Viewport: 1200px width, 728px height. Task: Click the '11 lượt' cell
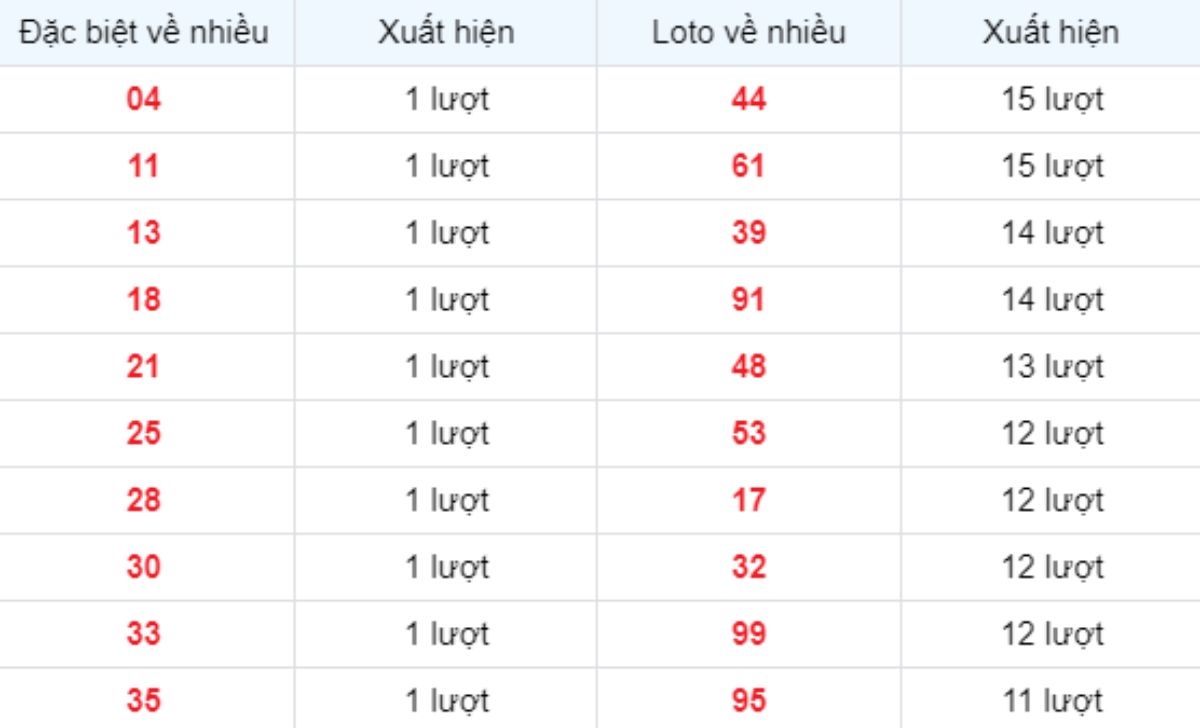pyautogui.click(x=1052, y=701)
